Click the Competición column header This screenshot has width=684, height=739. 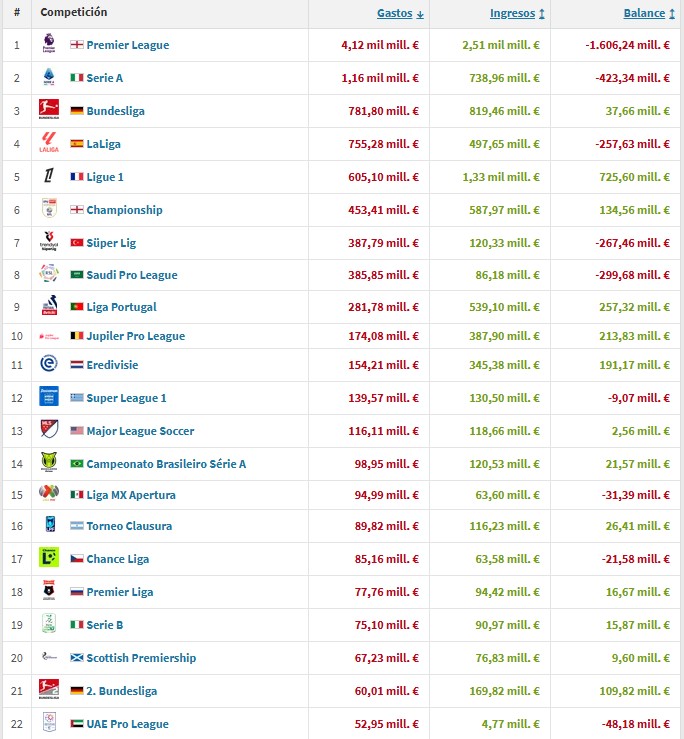(74, 12)
